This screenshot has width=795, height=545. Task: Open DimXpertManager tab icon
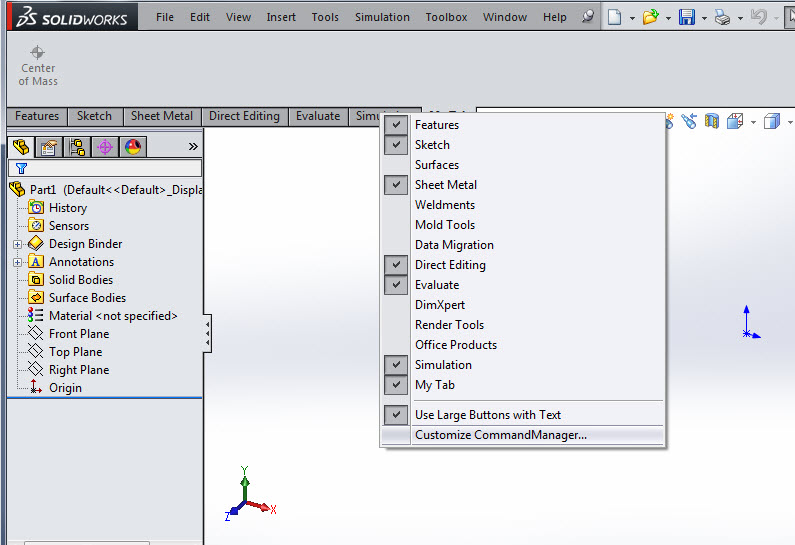pos(105,147)
